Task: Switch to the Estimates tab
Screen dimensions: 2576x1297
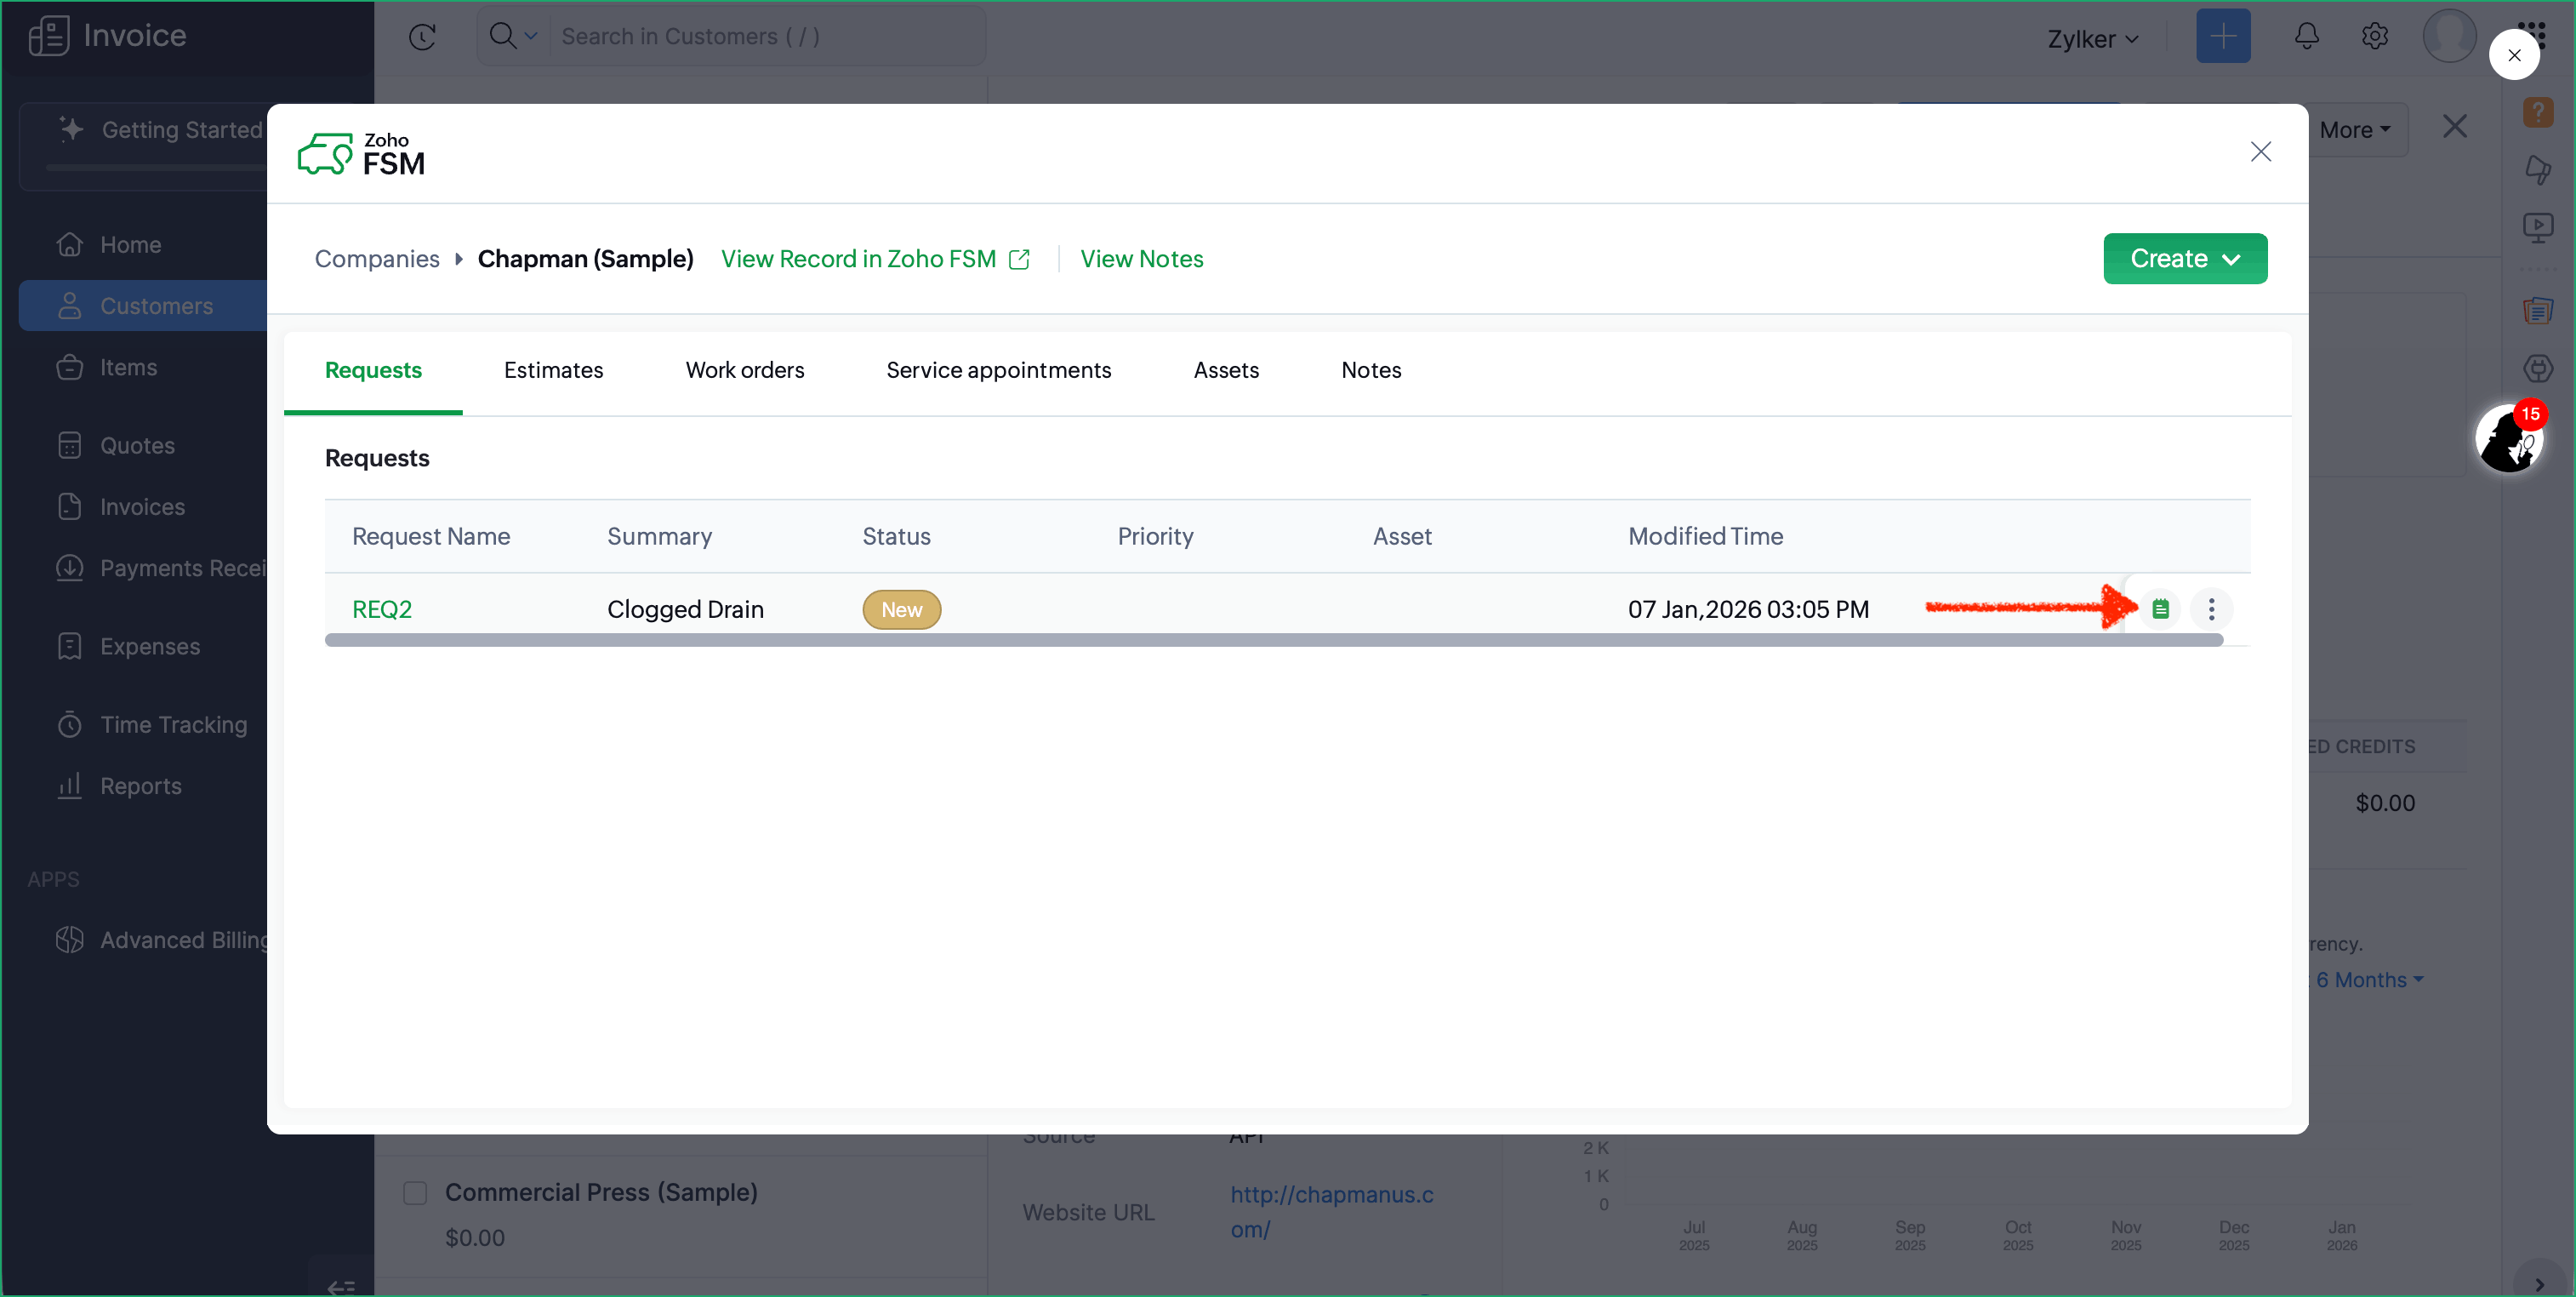Action: [553, 370]
